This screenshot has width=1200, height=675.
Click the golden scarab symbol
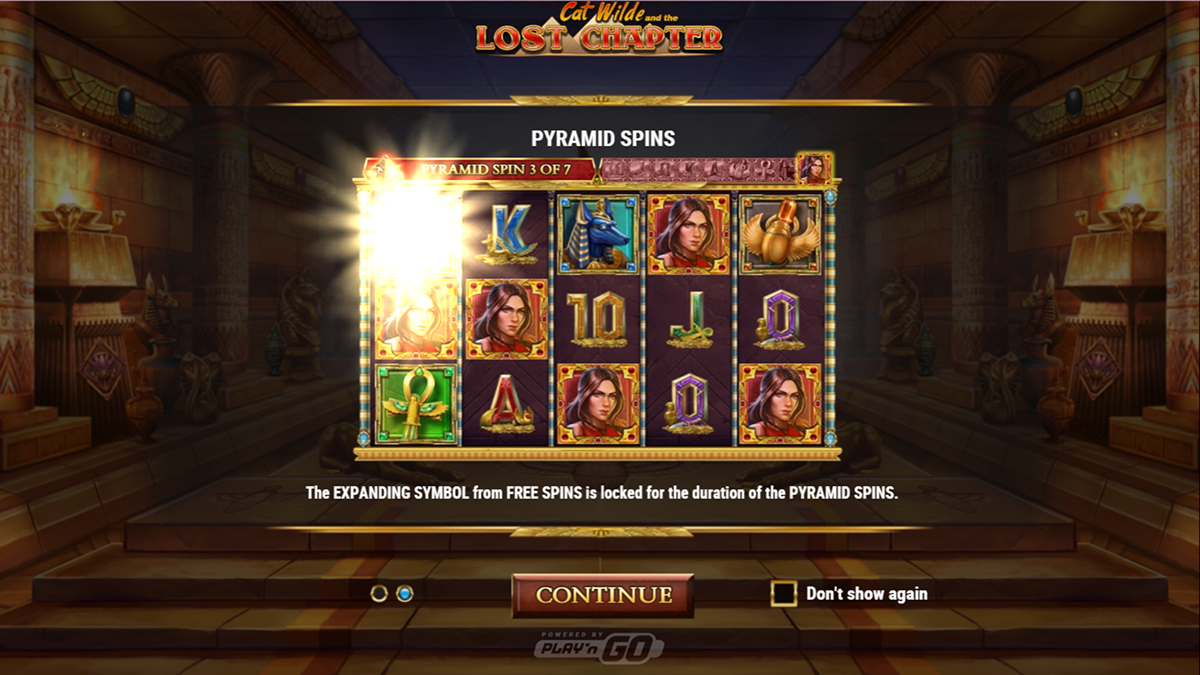point(780,234)
